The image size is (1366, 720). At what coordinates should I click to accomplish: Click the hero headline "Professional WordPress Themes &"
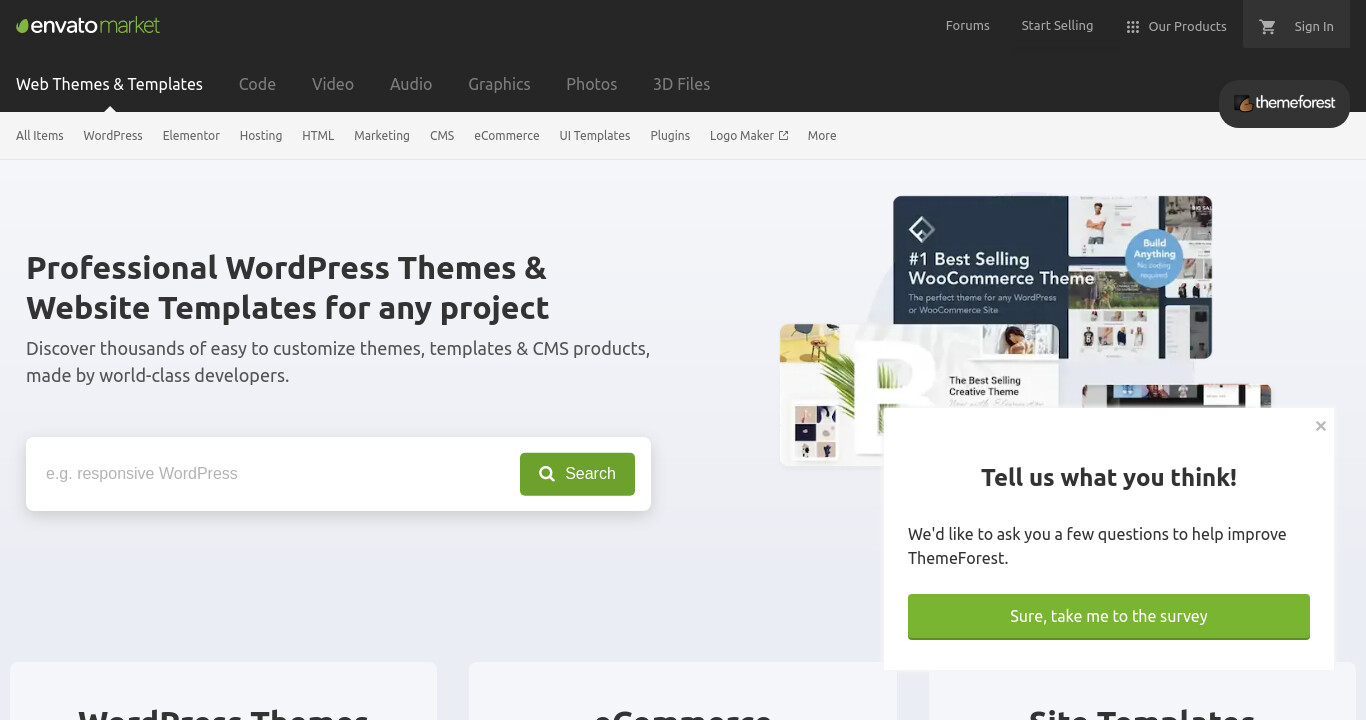click(287, 268)
